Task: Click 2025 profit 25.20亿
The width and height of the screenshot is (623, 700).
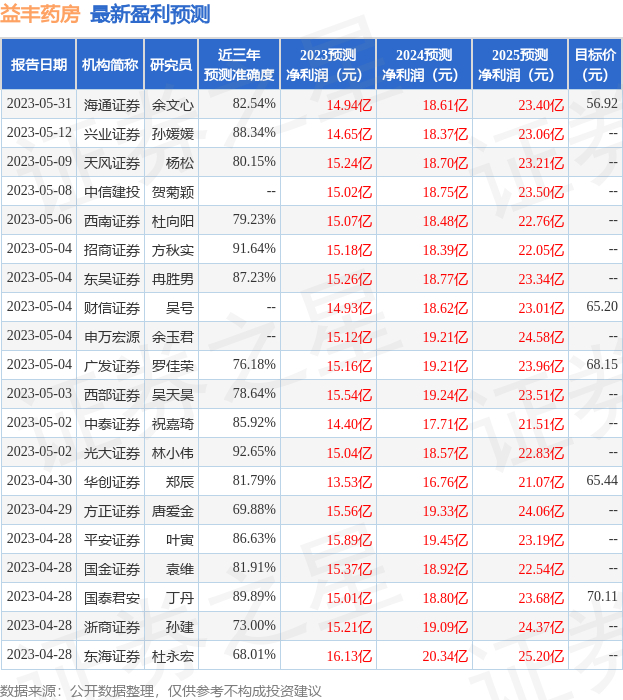Action: tap(541, 656)
